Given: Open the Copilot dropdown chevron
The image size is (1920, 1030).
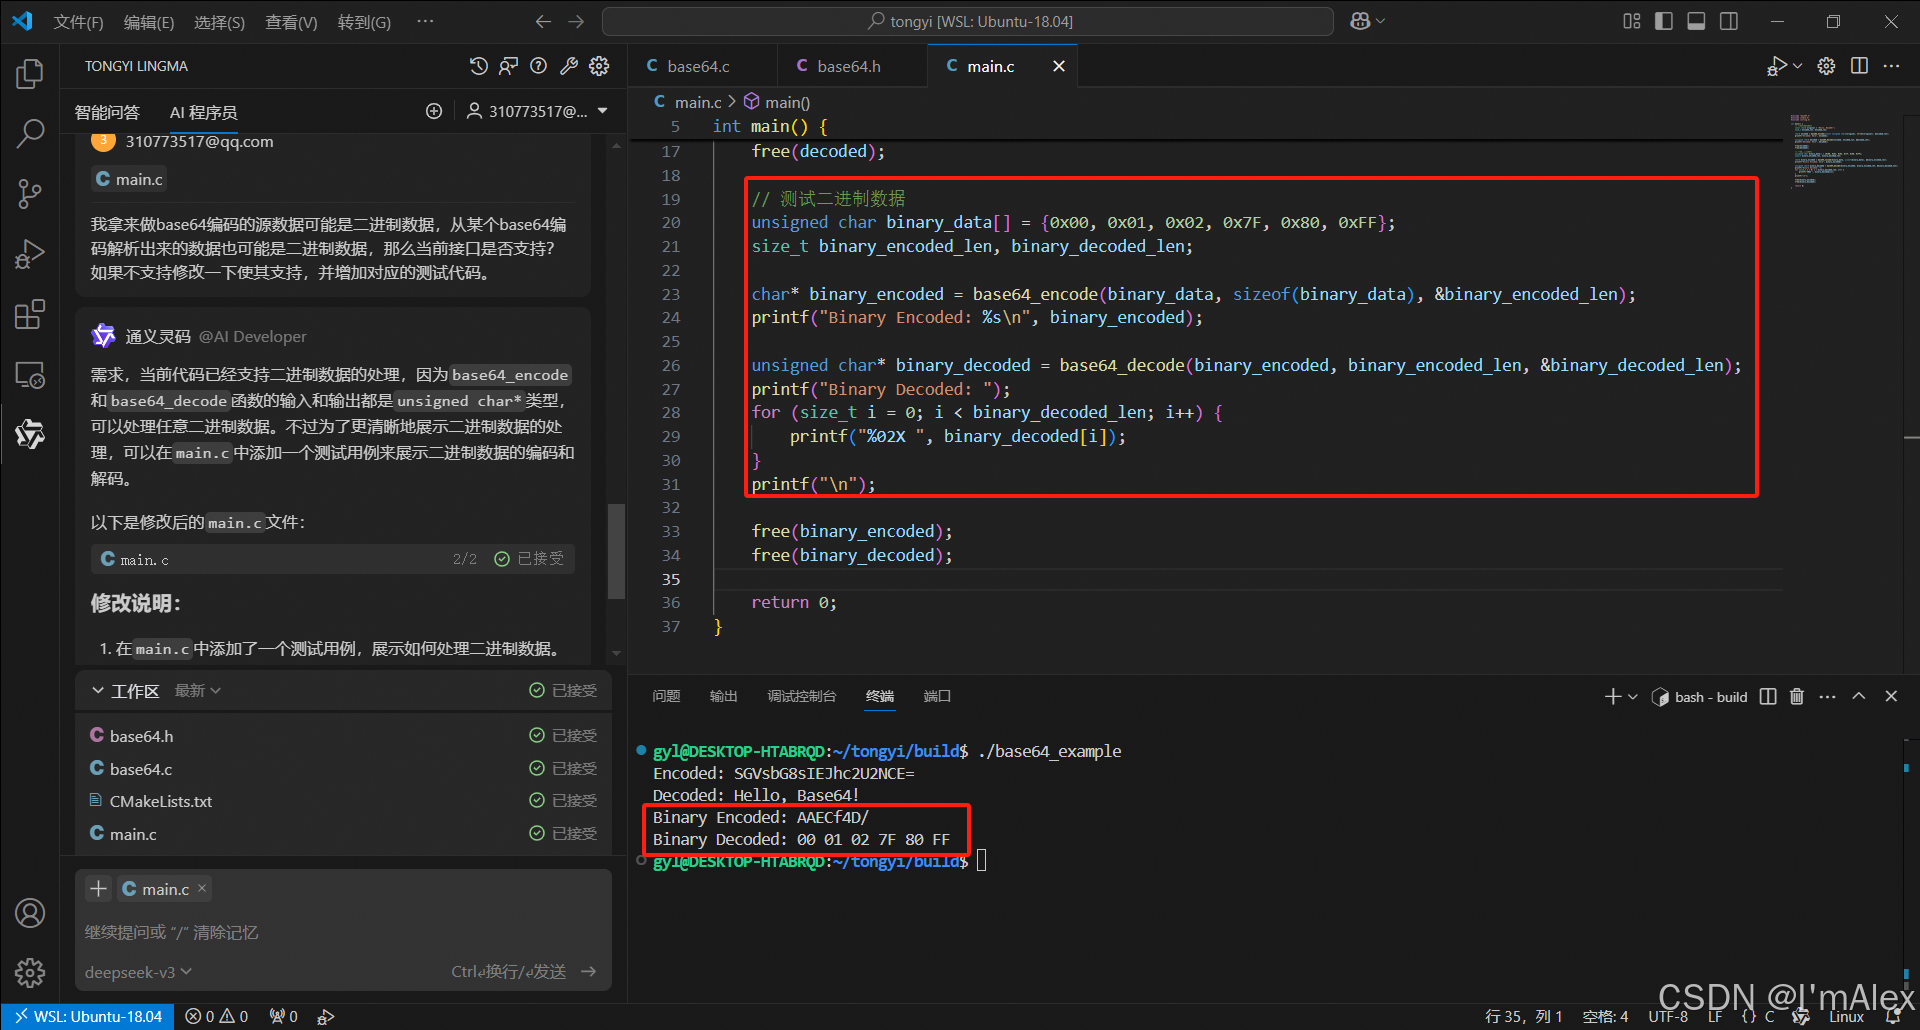Looking at the screenshot, I should point(1381,21).
